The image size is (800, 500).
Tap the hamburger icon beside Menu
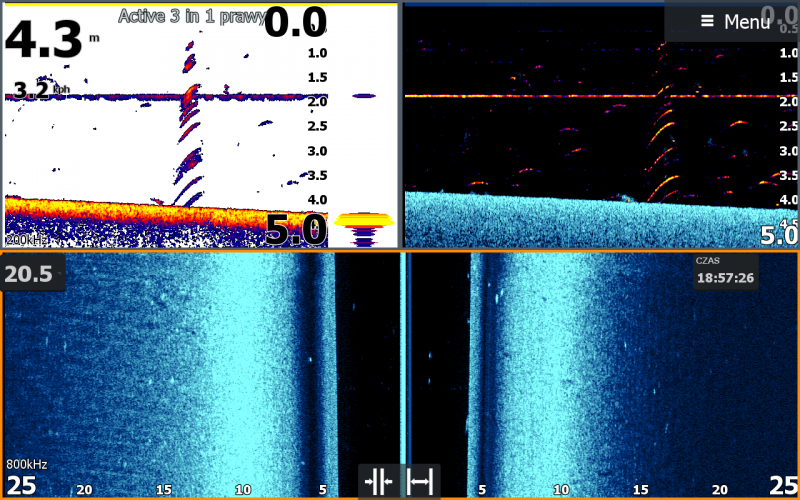pyautogui.click(x=707, y=21)
